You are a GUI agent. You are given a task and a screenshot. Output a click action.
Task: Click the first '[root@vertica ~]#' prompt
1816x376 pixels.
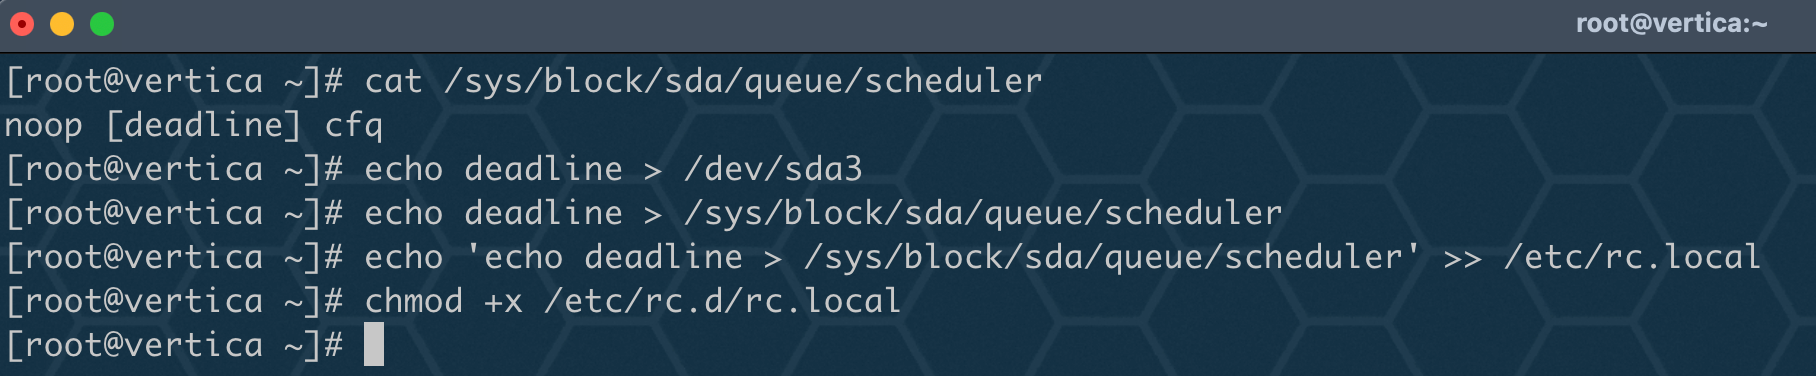[x=174, y=81]
